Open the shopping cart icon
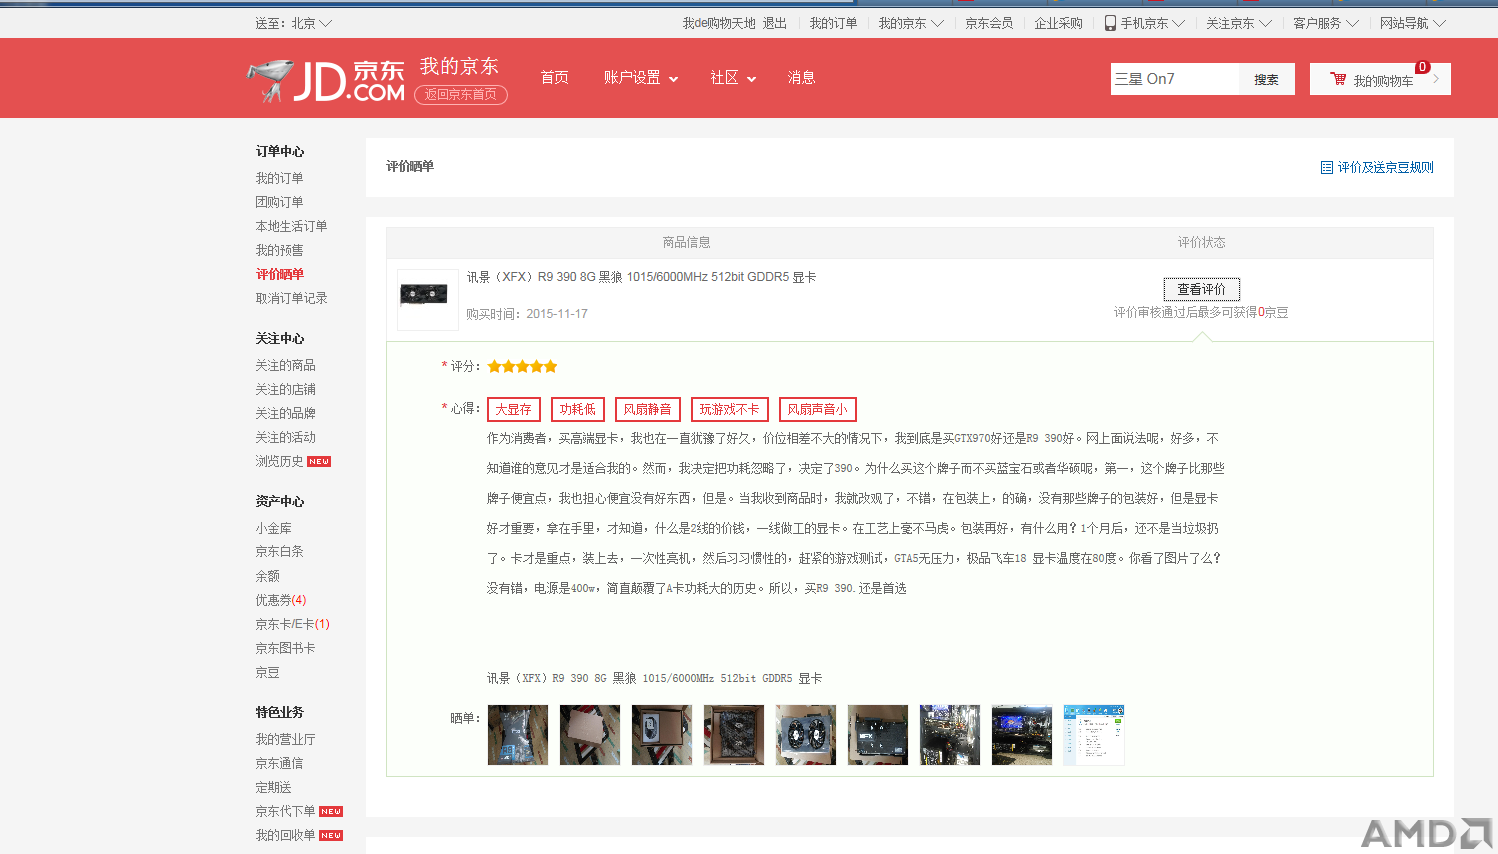Screen dimensions: 1498x854 tap(1338, 79)
